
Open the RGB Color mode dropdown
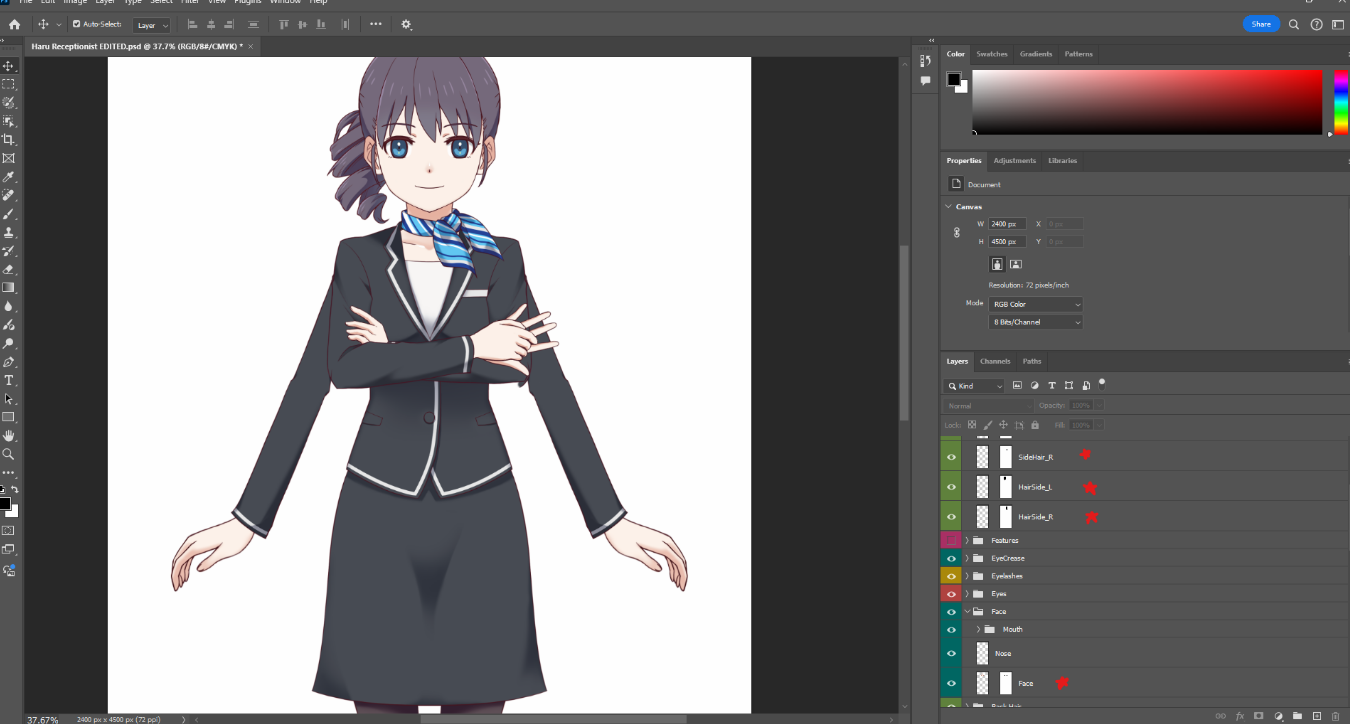point(1036,304)
